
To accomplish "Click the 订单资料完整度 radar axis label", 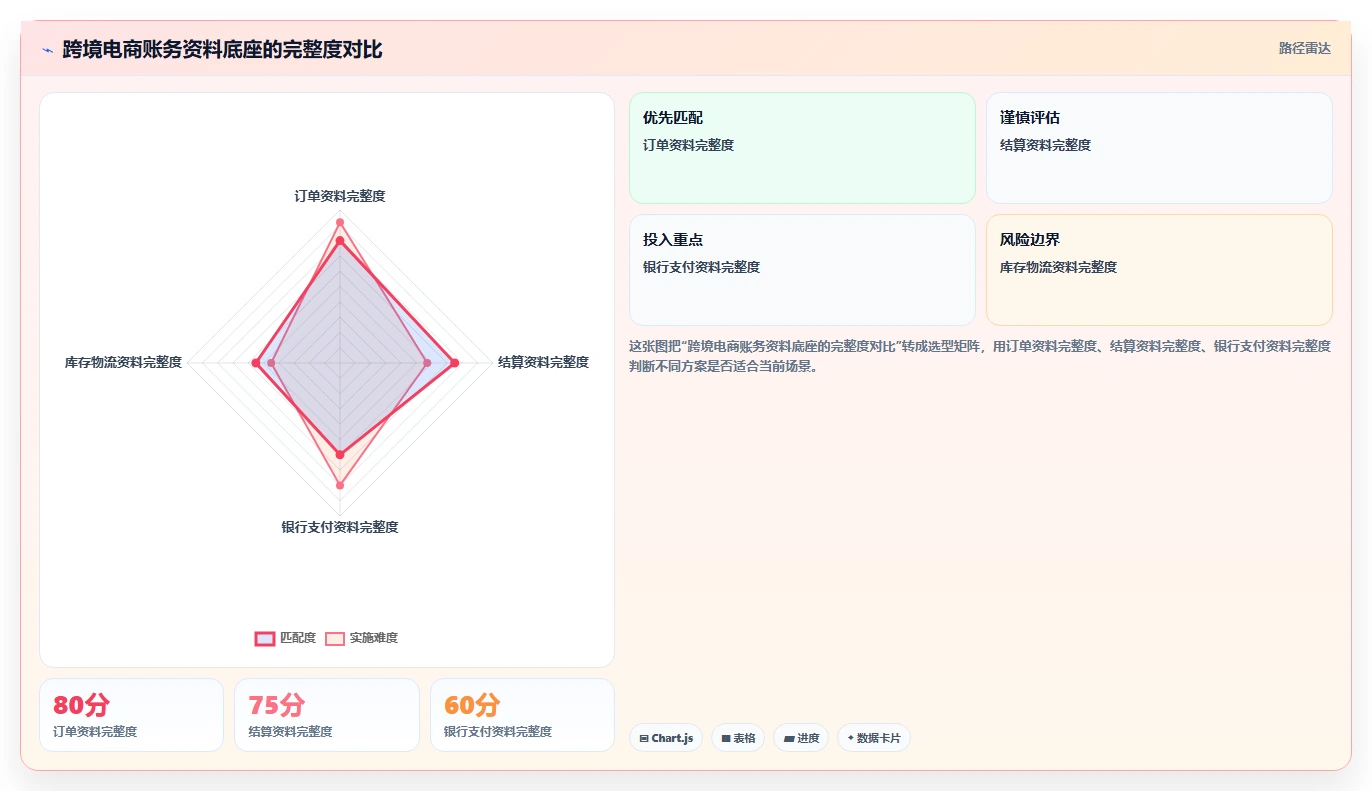I will coord(340,196).
